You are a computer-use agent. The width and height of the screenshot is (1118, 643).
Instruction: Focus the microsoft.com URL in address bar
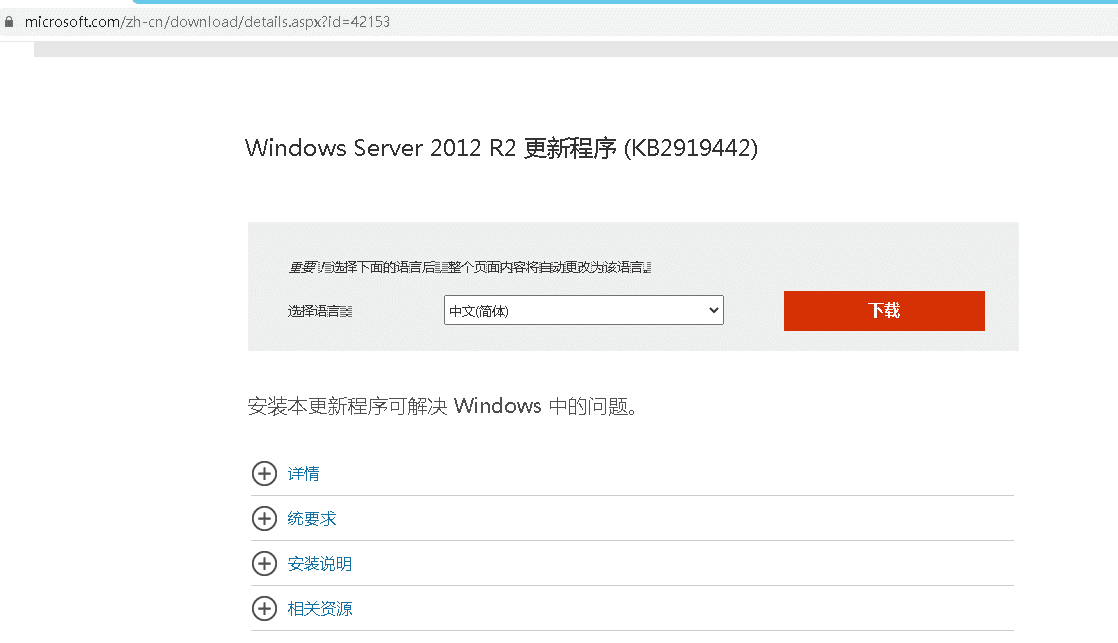(x=200, y=21)
